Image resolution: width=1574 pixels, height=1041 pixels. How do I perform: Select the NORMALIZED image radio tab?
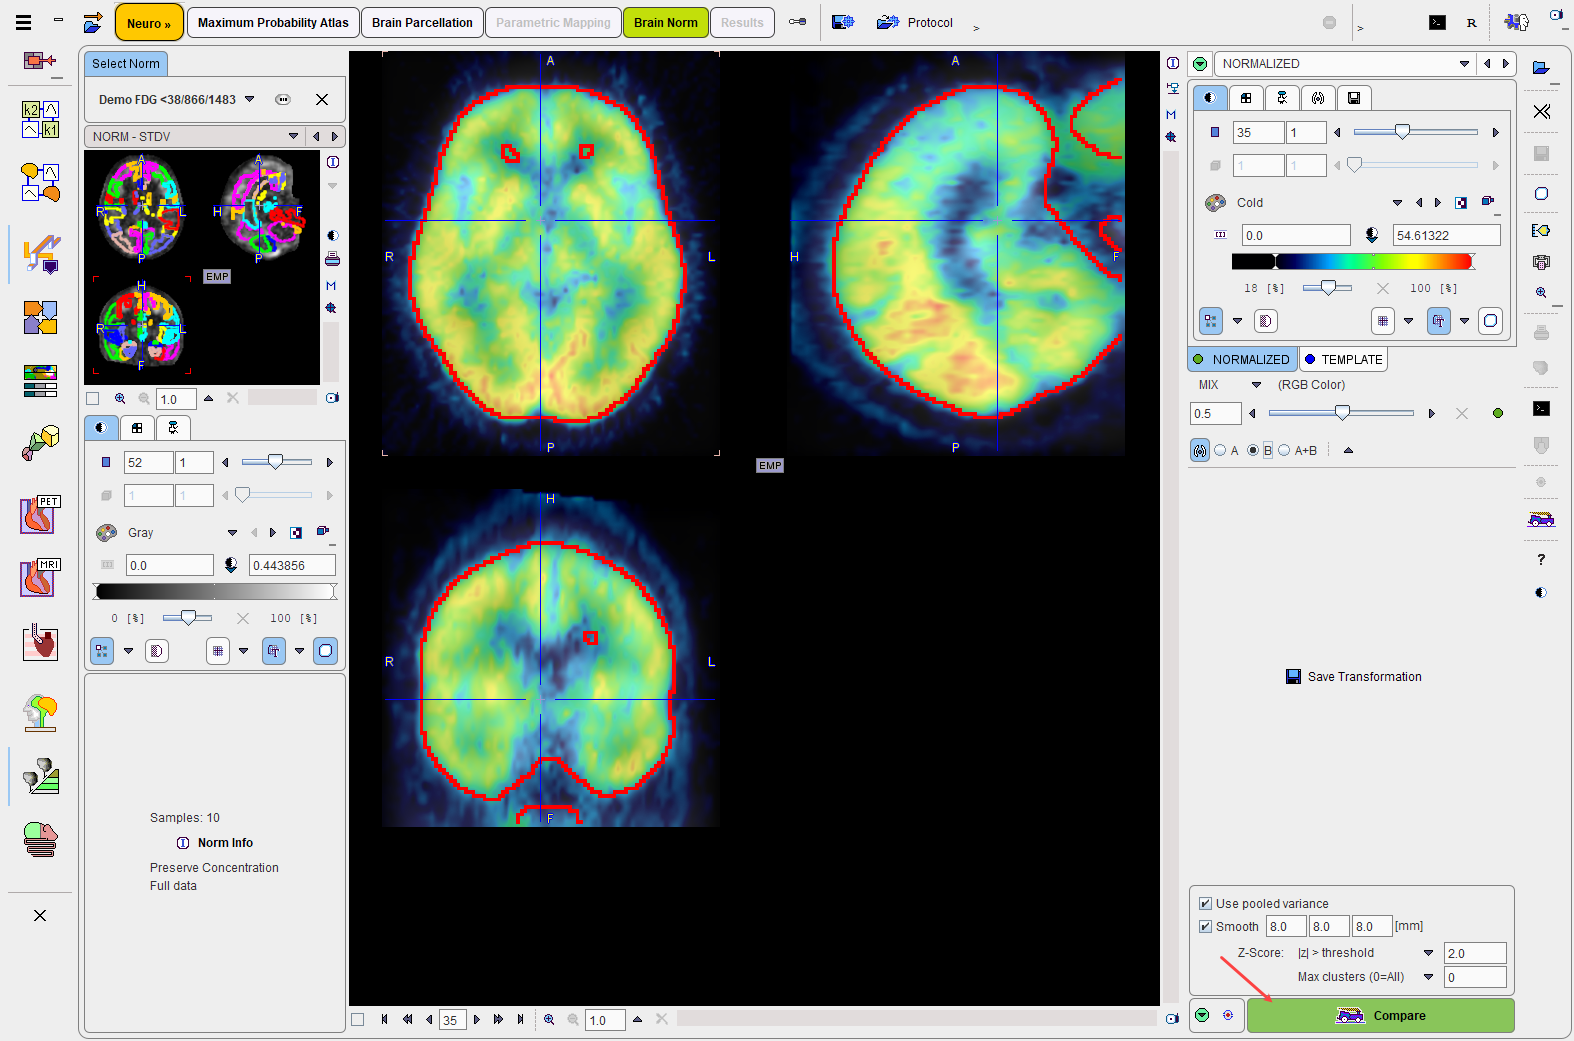(1242, 359)
